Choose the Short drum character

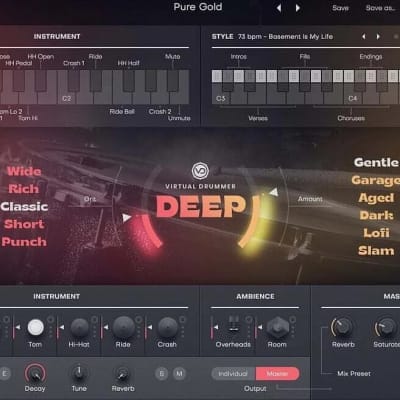24,224
